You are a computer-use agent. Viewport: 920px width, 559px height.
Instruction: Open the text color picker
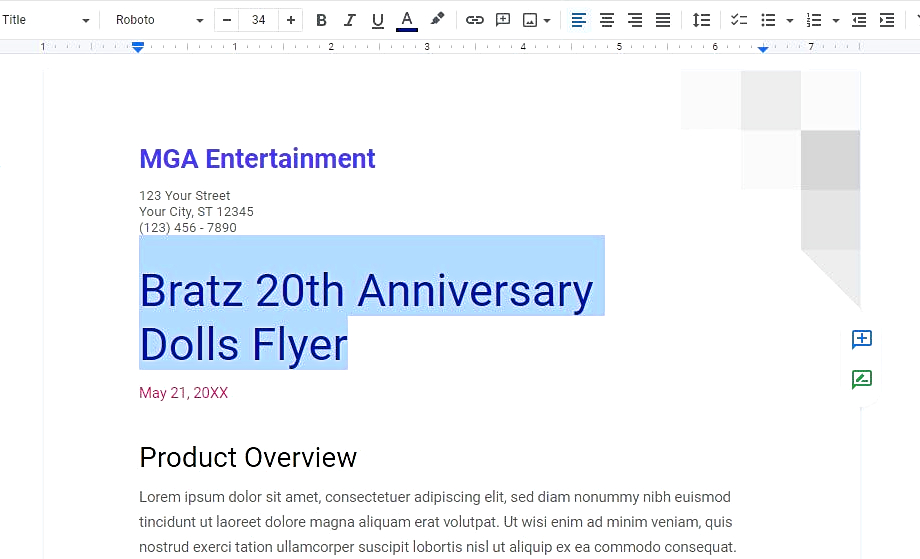[x=406, y=20]
